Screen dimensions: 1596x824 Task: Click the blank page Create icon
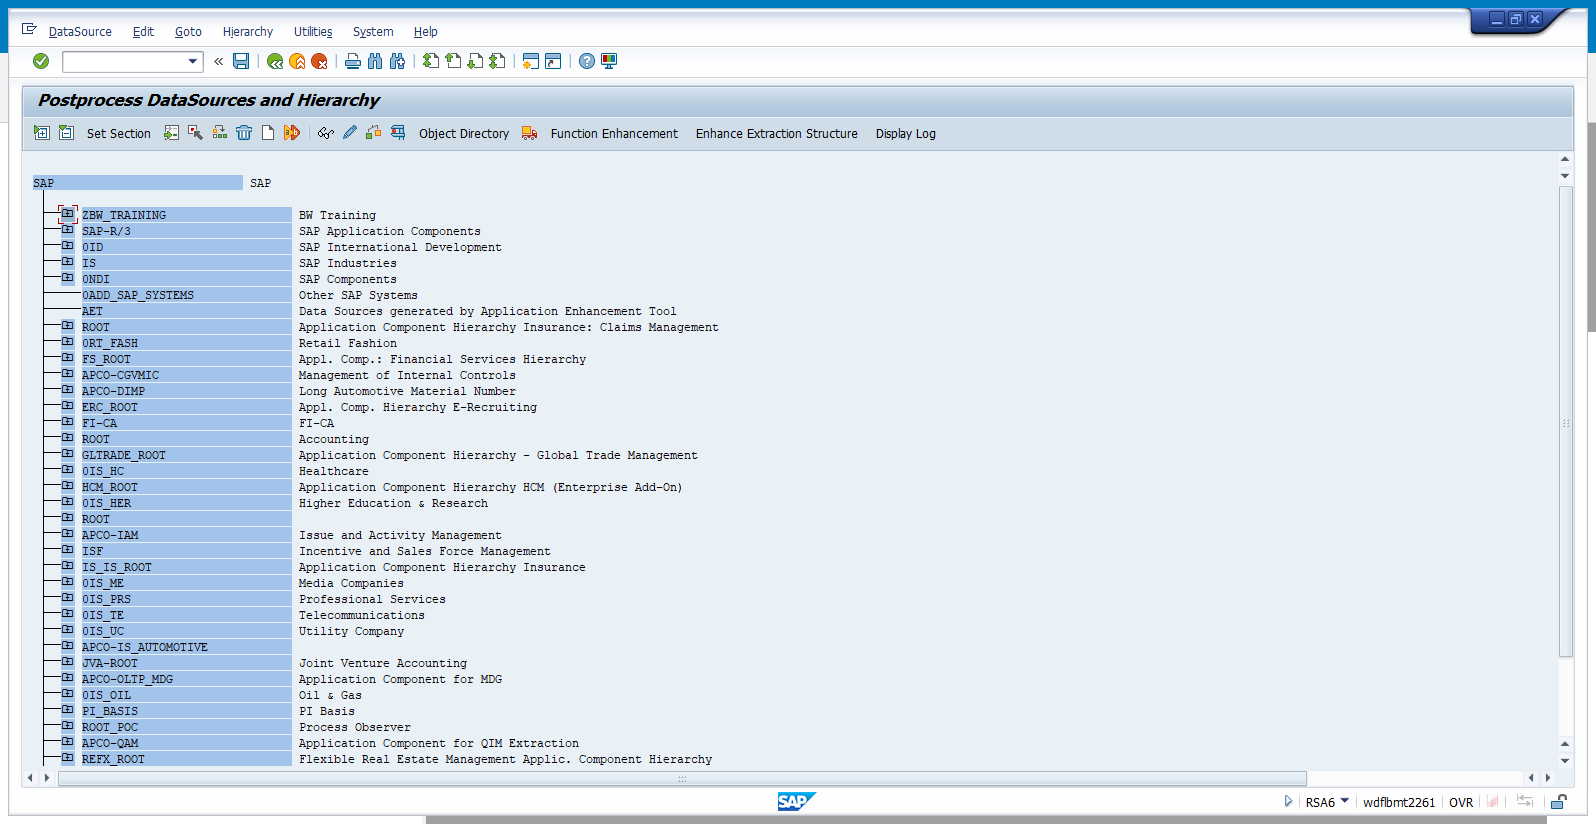[268, 133]
